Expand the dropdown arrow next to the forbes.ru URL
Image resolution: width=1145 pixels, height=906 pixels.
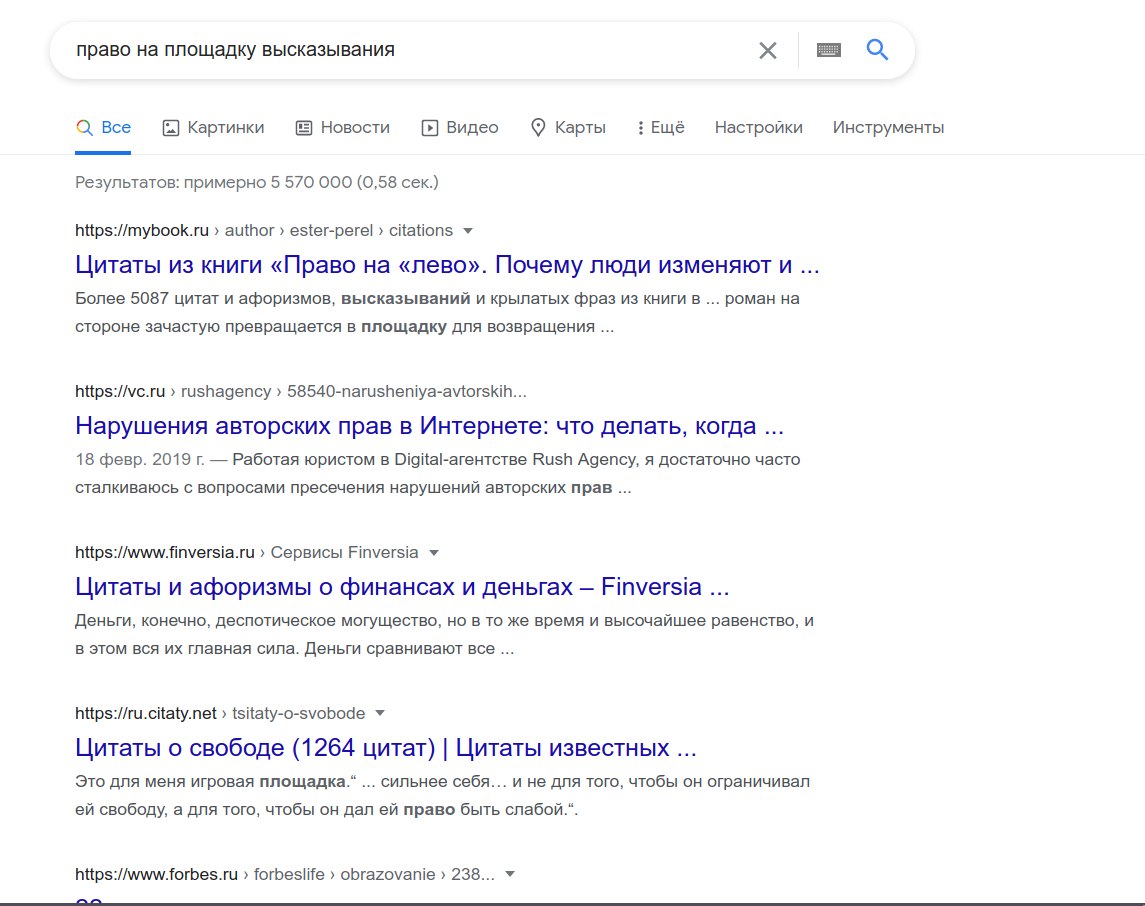510,875
